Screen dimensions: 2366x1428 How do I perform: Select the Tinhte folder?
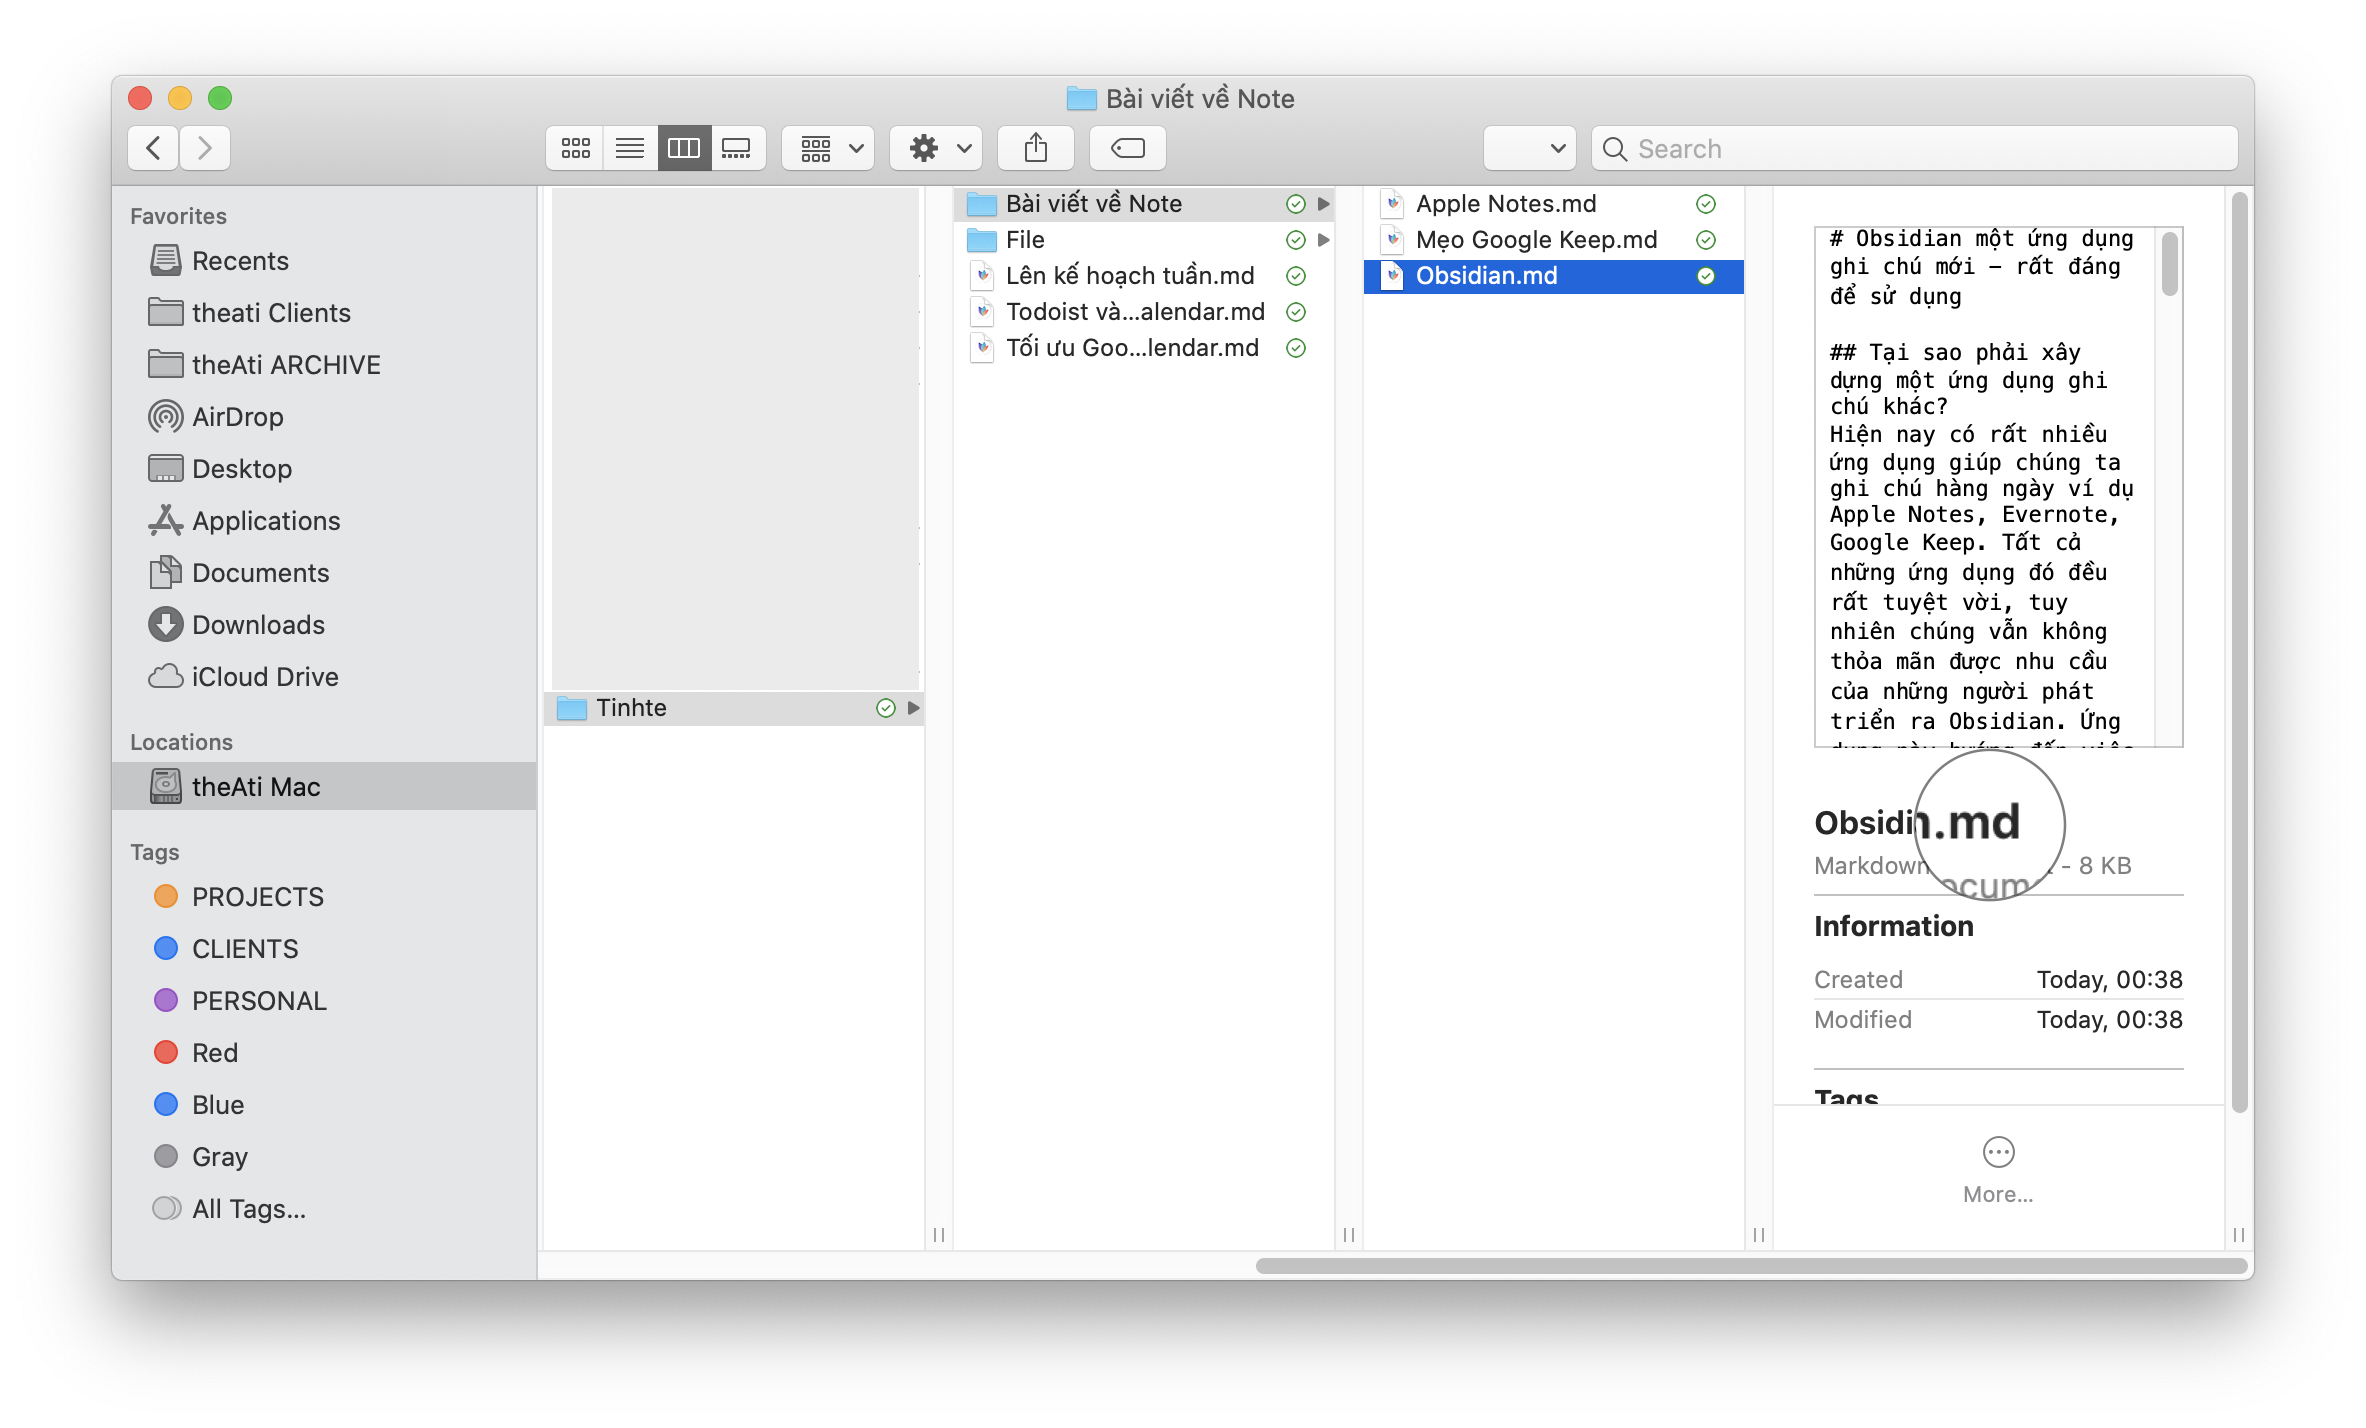631,708
